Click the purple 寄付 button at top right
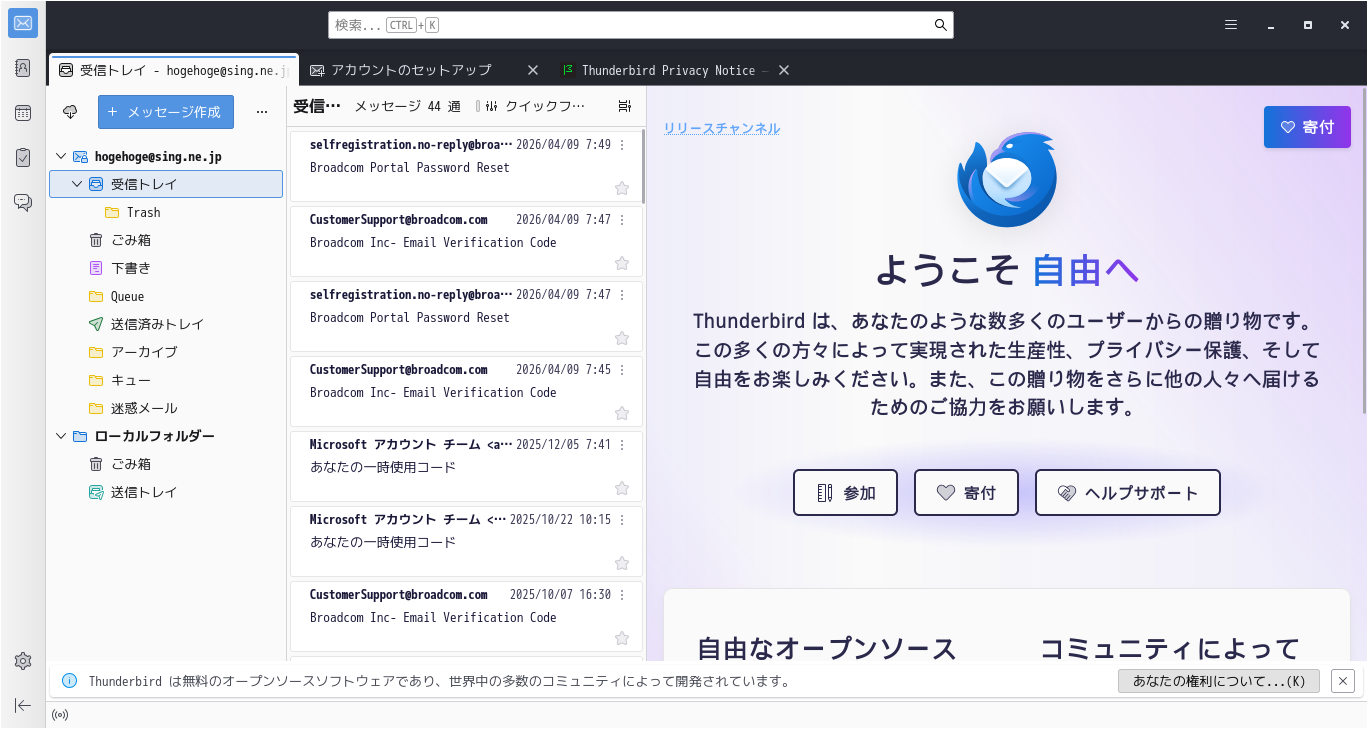Screen dimensions: 1368x729 coord(1307,127)
